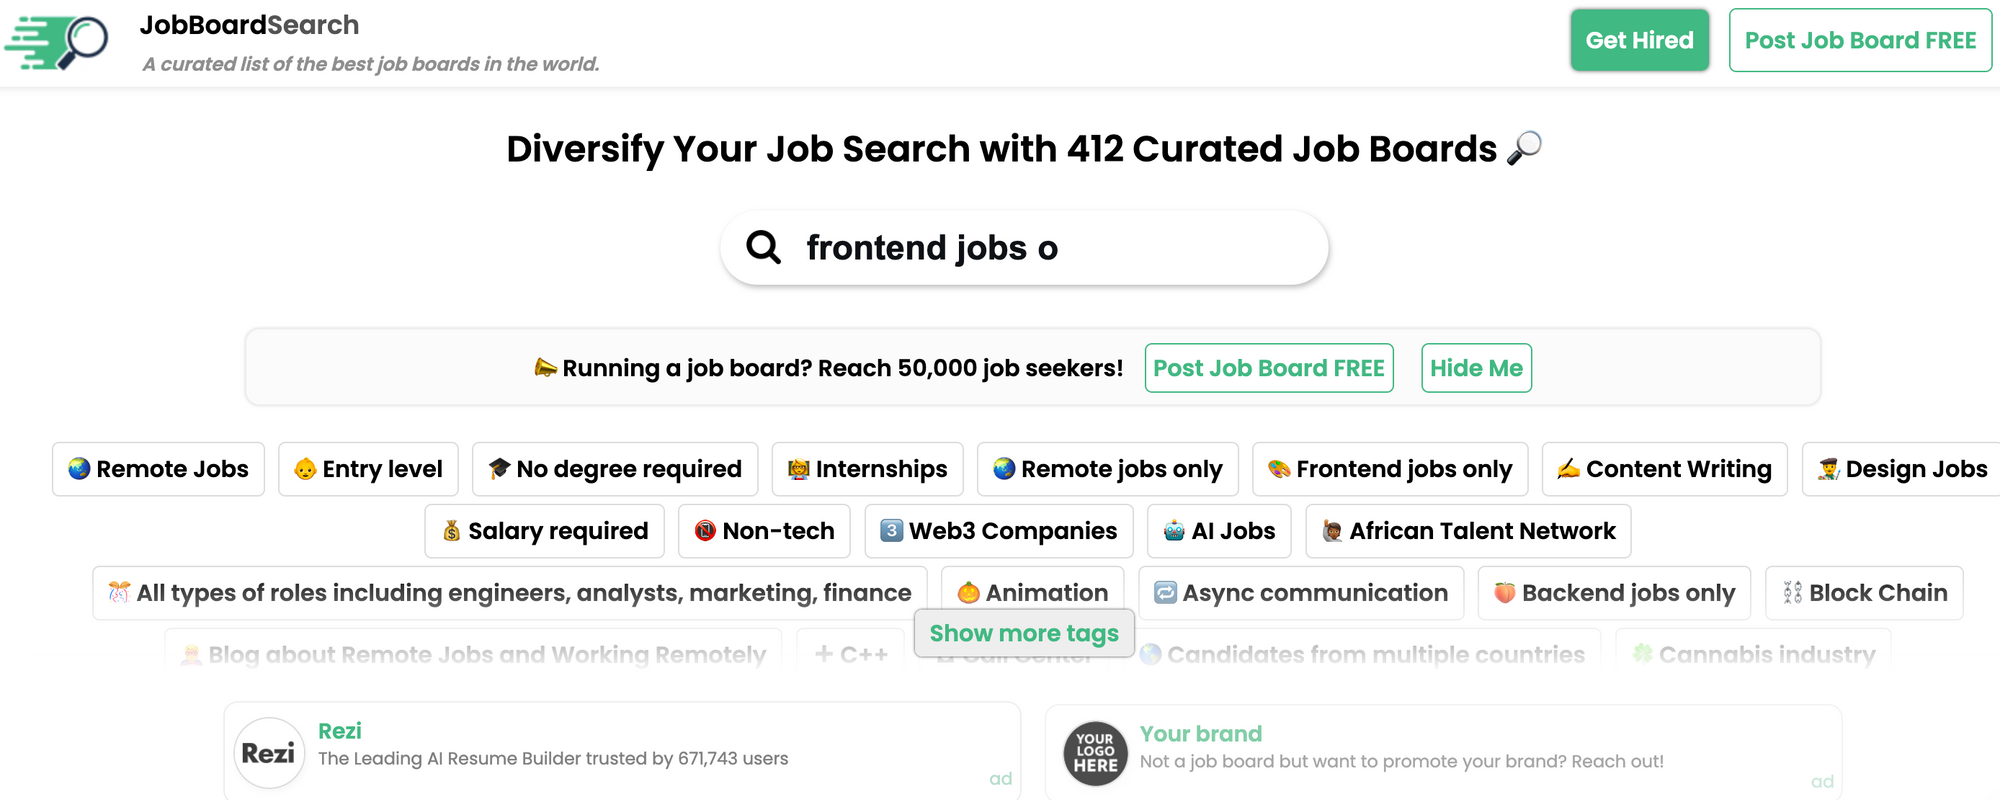Open the Rezi ad link

[x=340, y=731]
